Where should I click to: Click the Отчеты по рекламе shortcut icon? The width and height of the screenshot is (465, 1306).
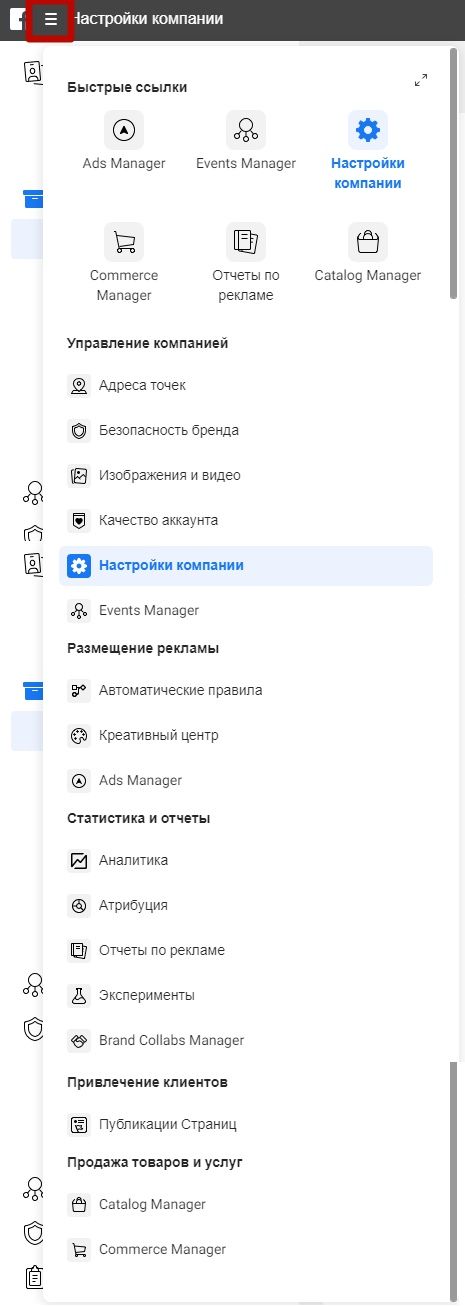(246, 242)
